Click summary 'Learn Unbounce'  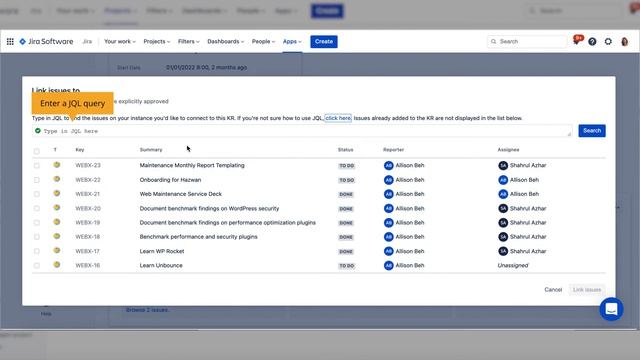161,265
